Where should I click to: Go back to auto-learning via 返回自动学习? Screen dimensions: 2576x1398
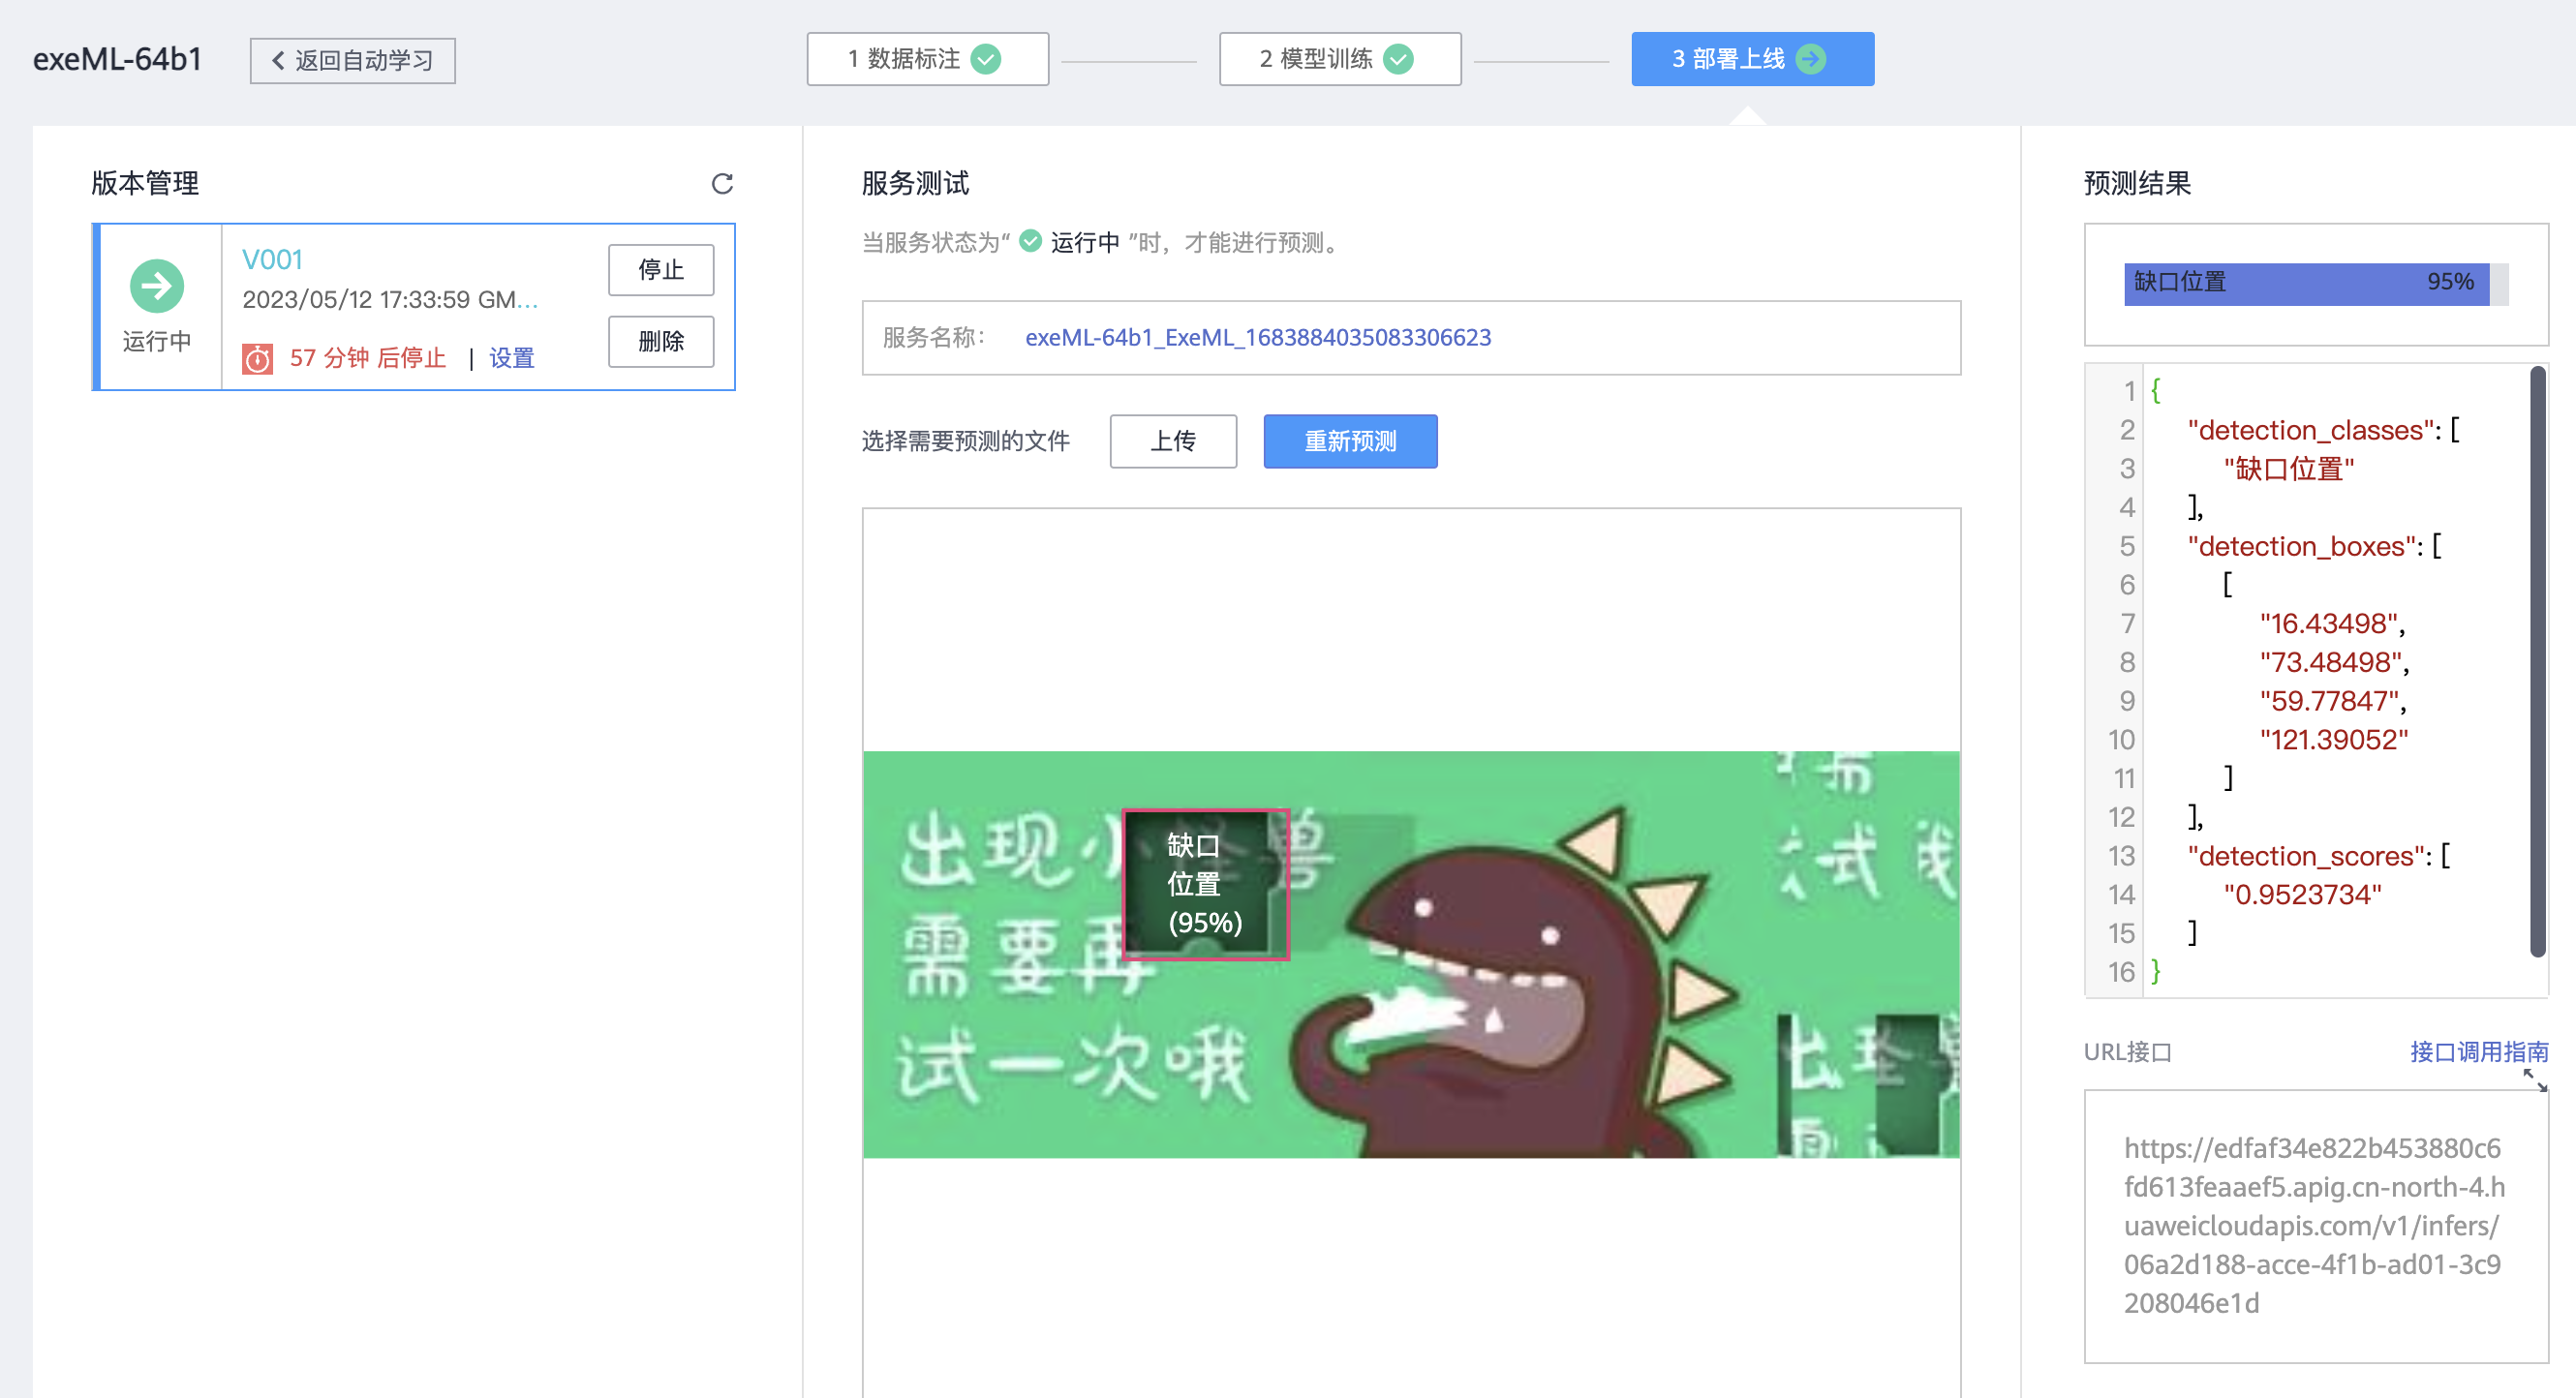tap(352, 61)
